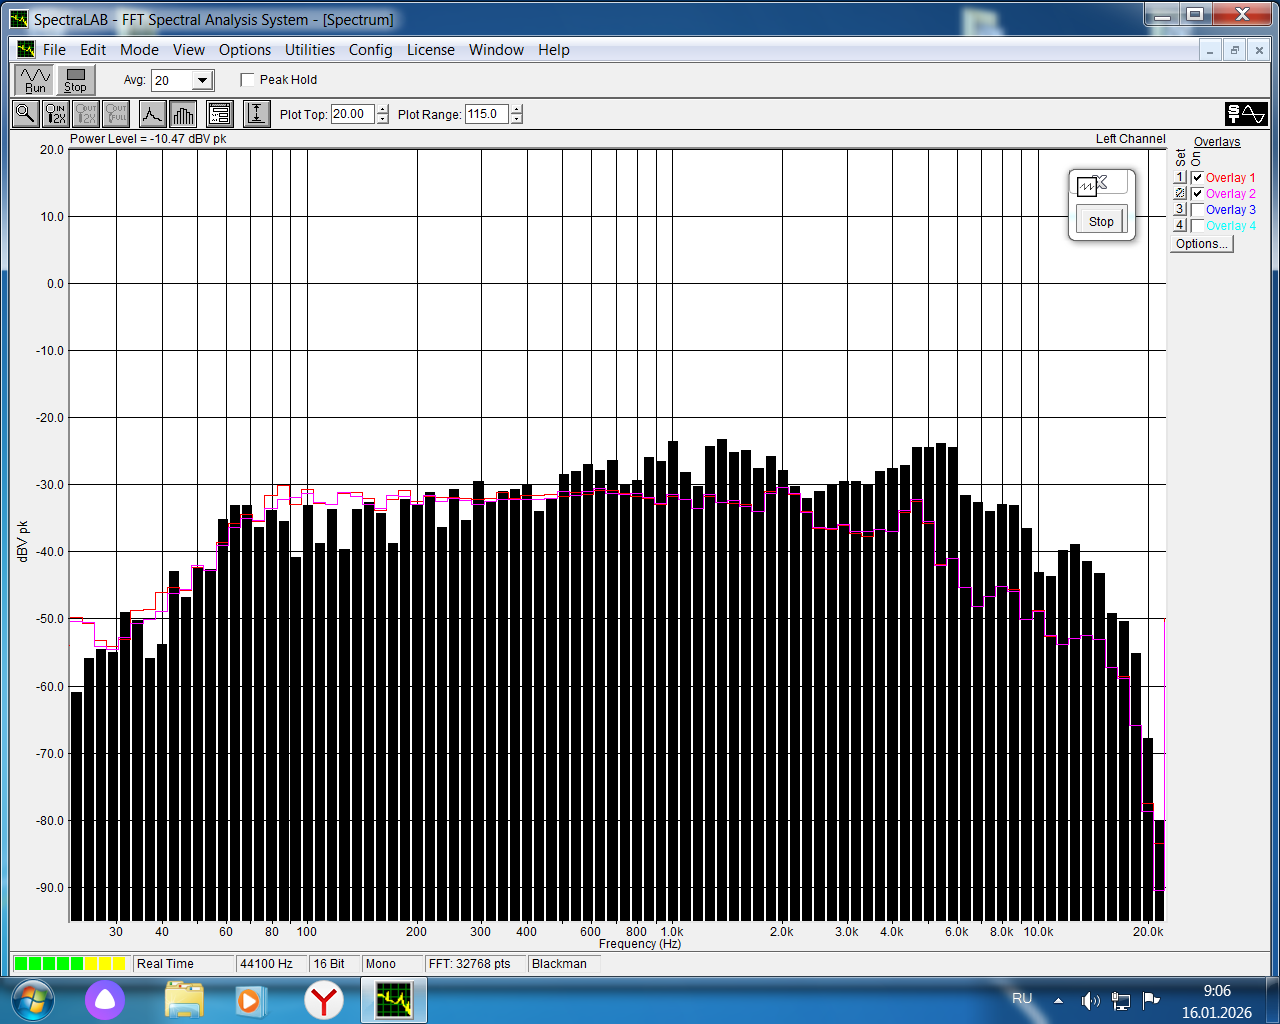Decrease Plot Top with down arrow
Image resolution: width=1280 pixels, height=1024 pixels.
[383, 119]
